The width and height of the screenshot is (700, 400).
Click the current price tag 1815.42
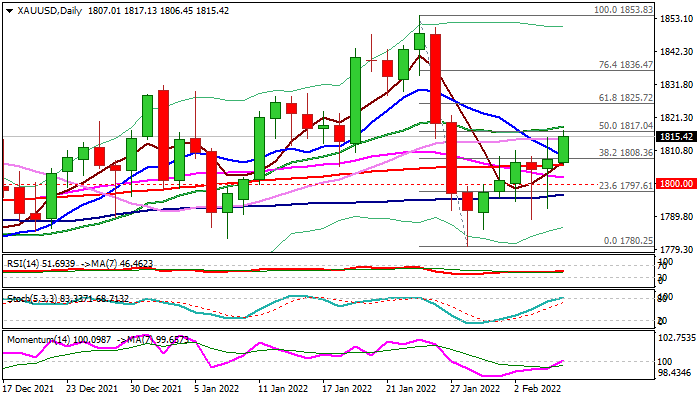677,136
